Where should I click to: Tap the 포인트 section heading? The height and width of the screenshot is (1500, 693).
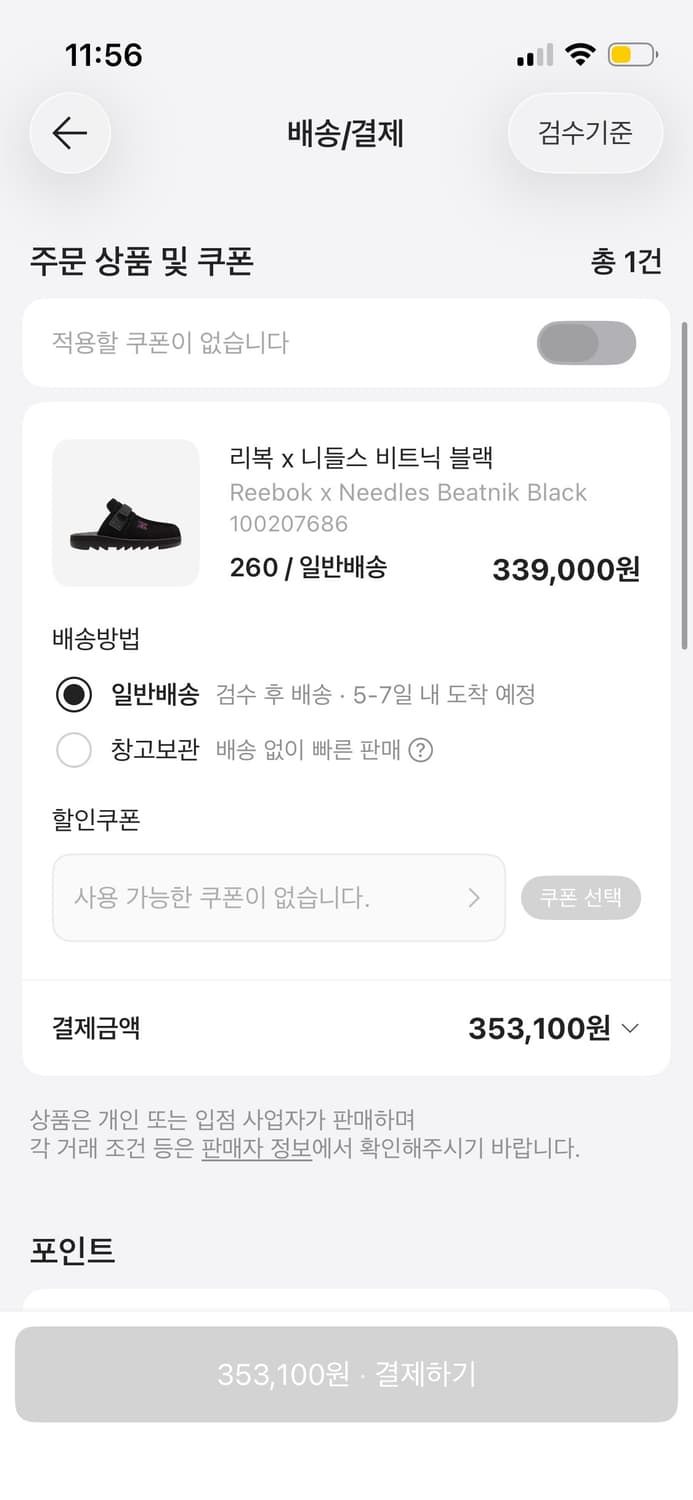tap(72, 1250)
